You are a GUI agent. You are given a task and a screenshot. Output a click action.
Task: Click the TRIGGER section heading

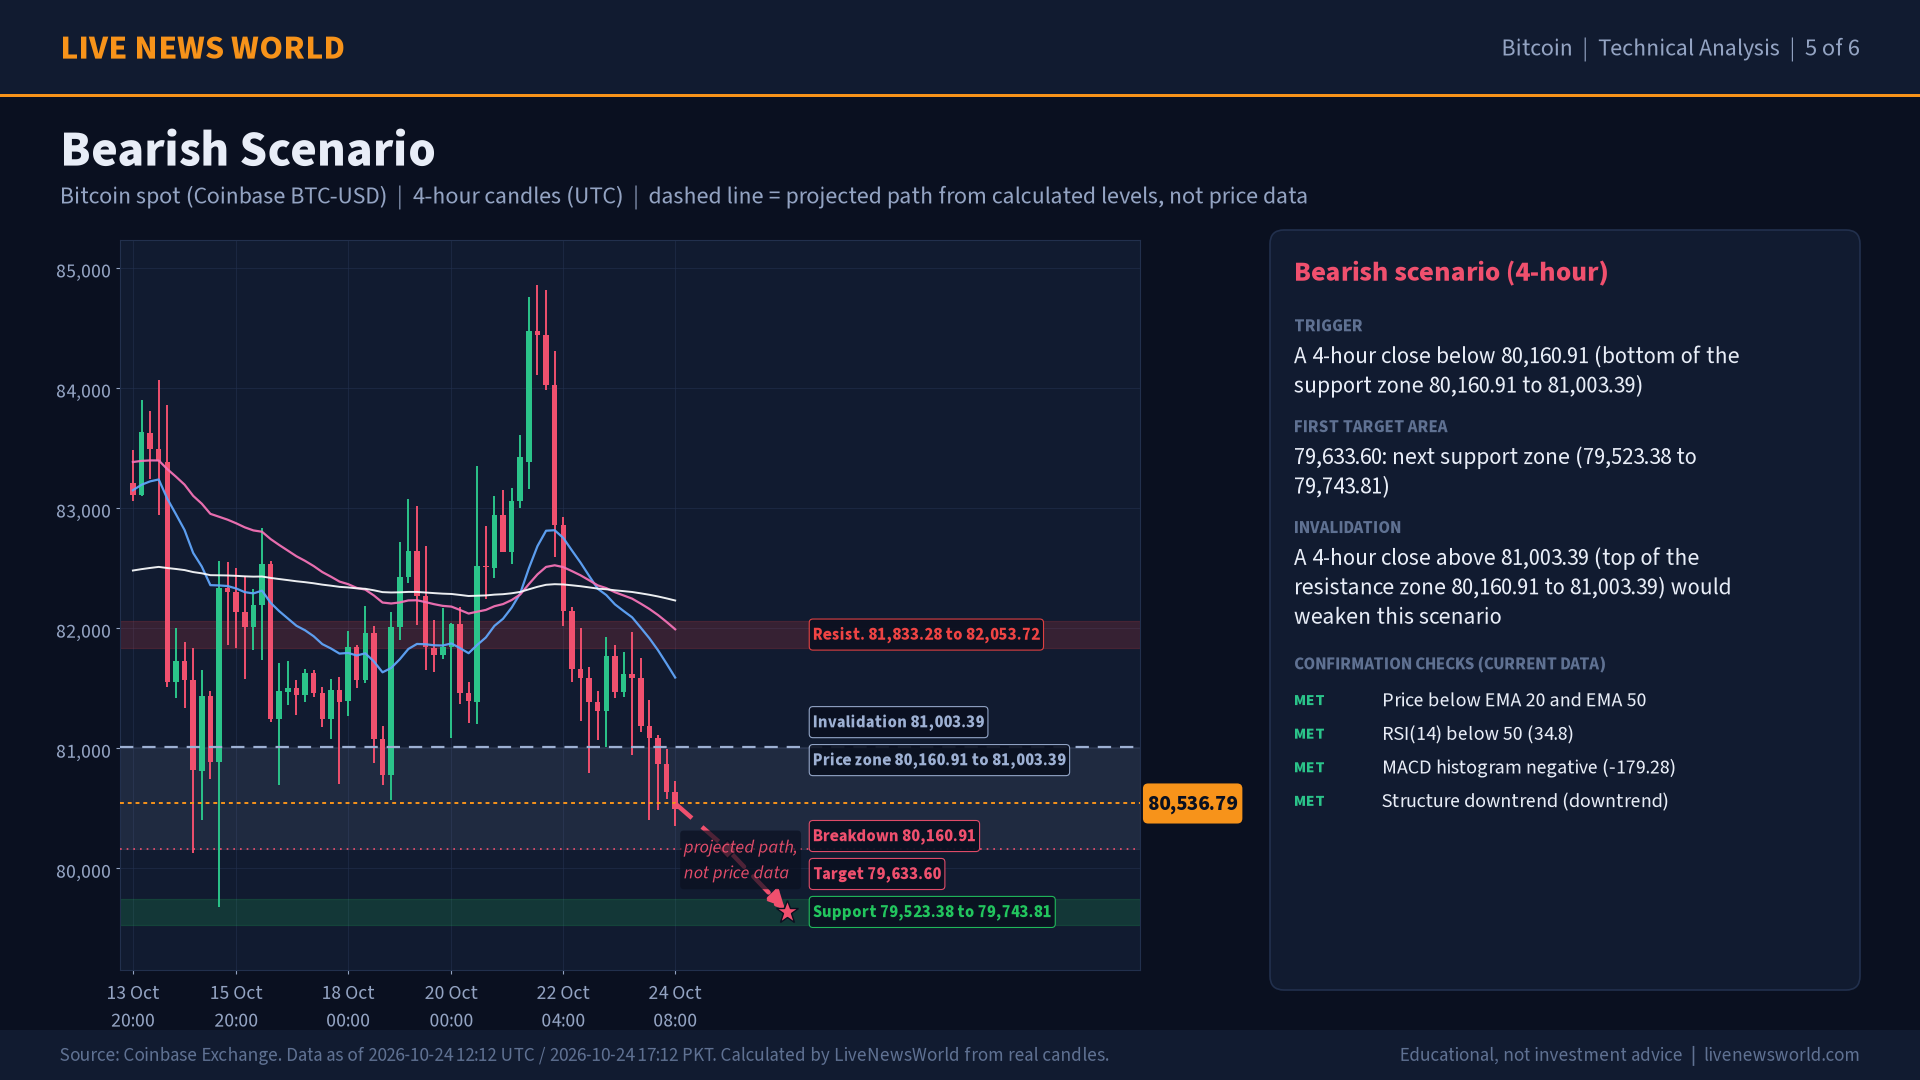[x=1328, y=326]
